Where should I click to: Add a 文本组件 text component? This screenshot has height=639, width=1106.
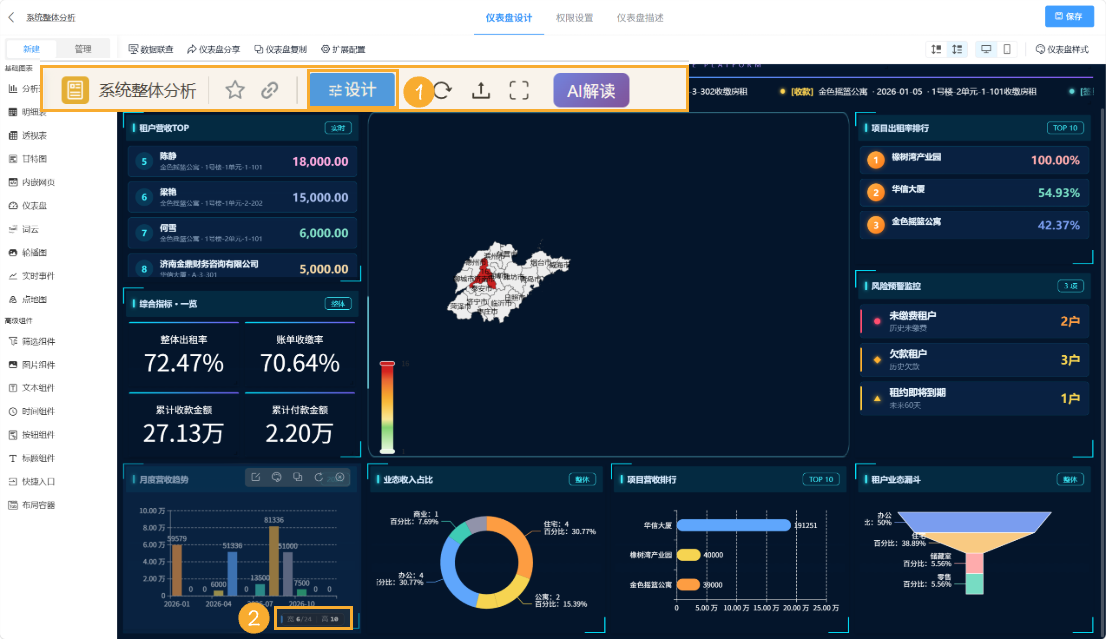point(32,388)
